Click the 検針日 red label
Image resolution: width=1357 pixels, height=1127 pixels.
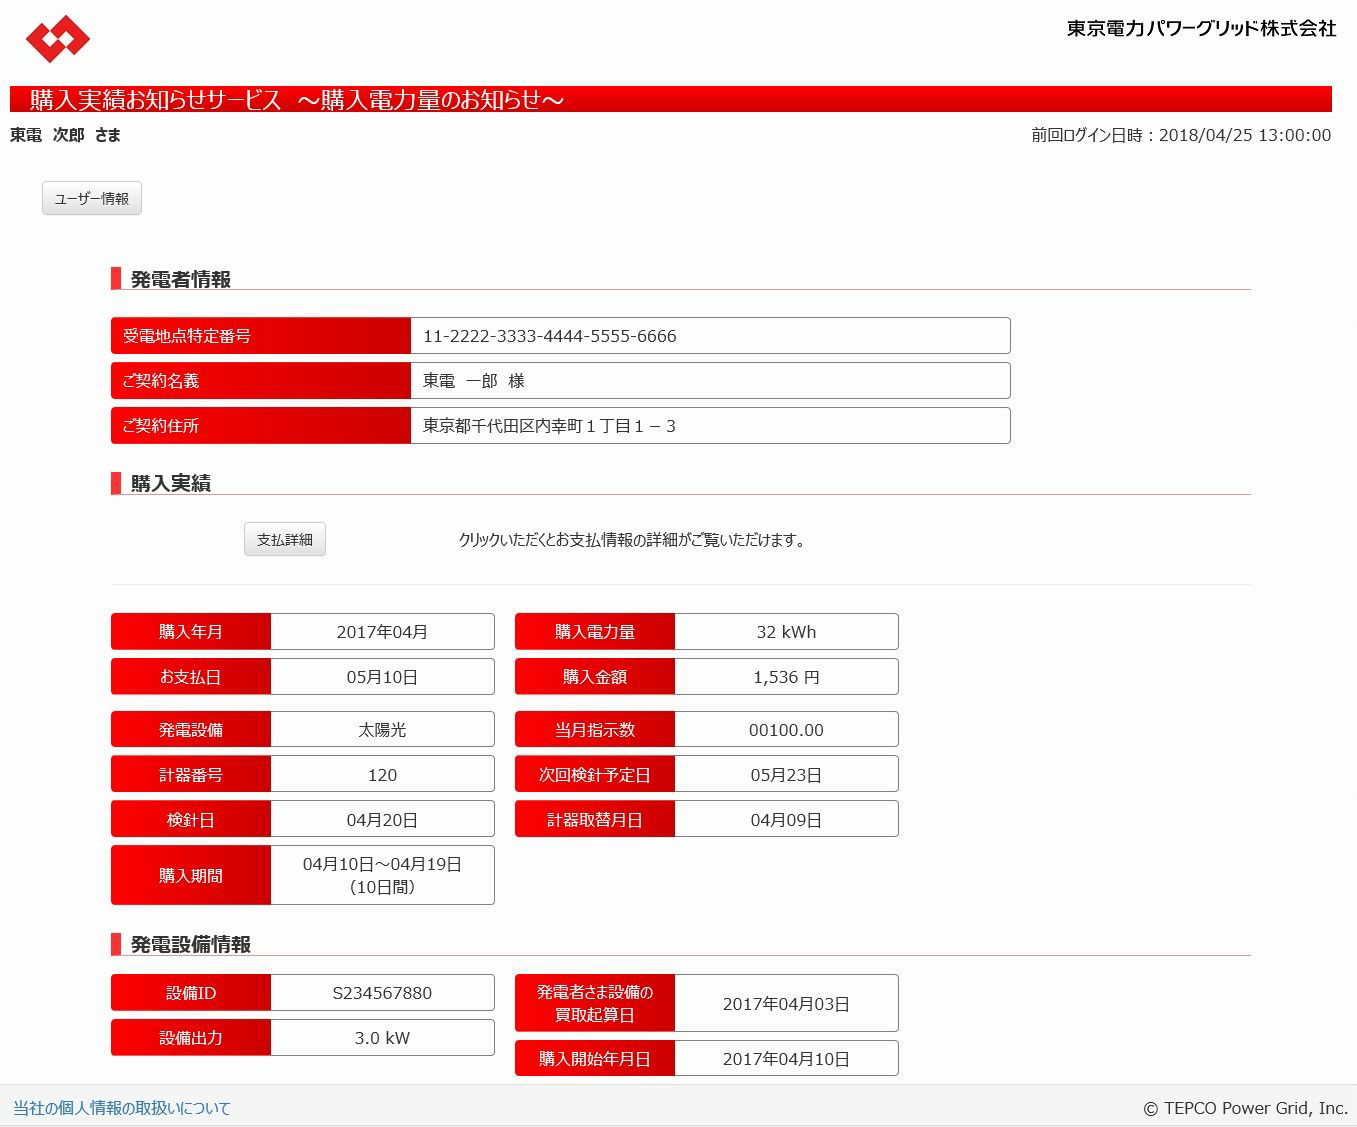tap(191, 820)
